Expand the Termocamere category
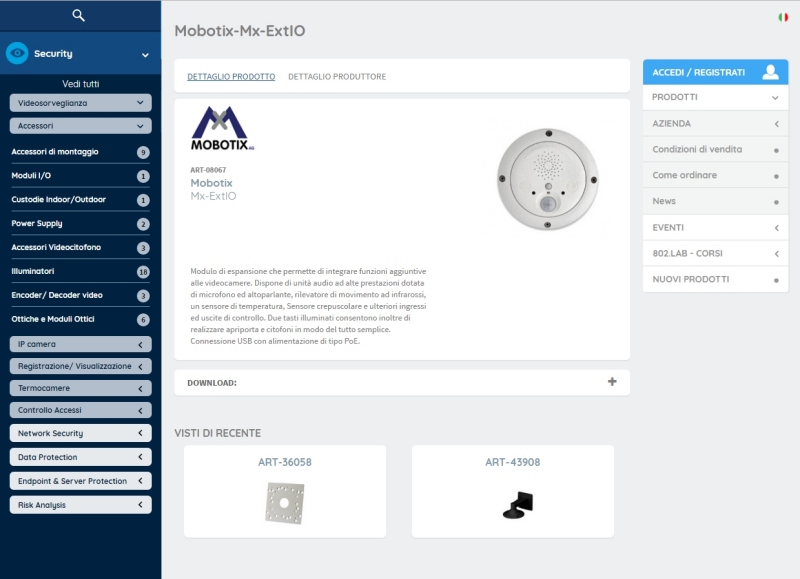The image size is (800, 579). pos(81,388)
